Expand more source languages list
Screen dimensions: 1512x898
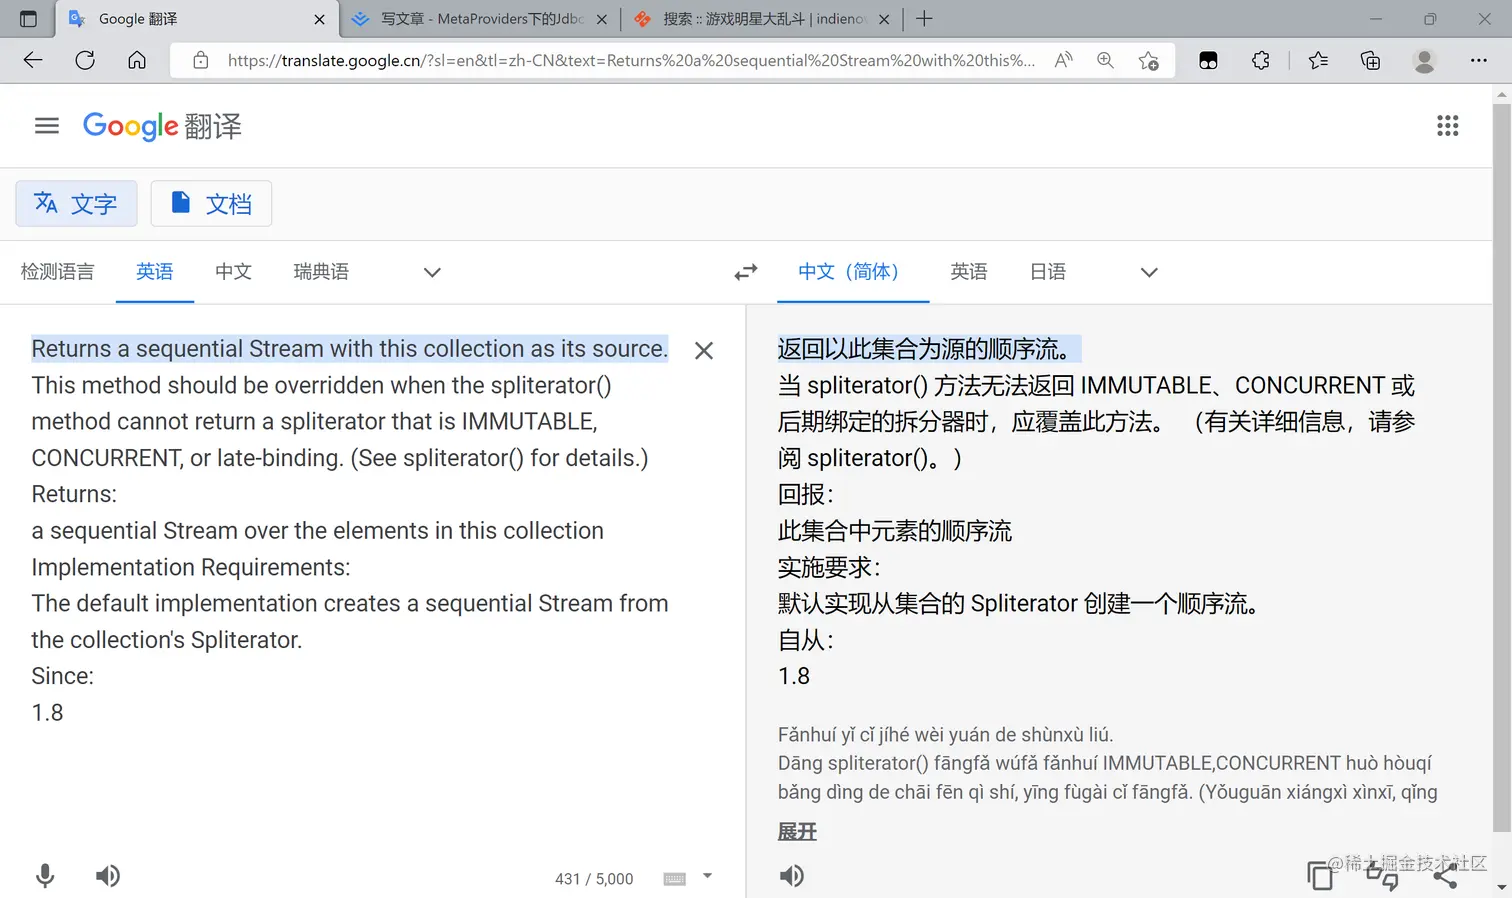(432, 272)
